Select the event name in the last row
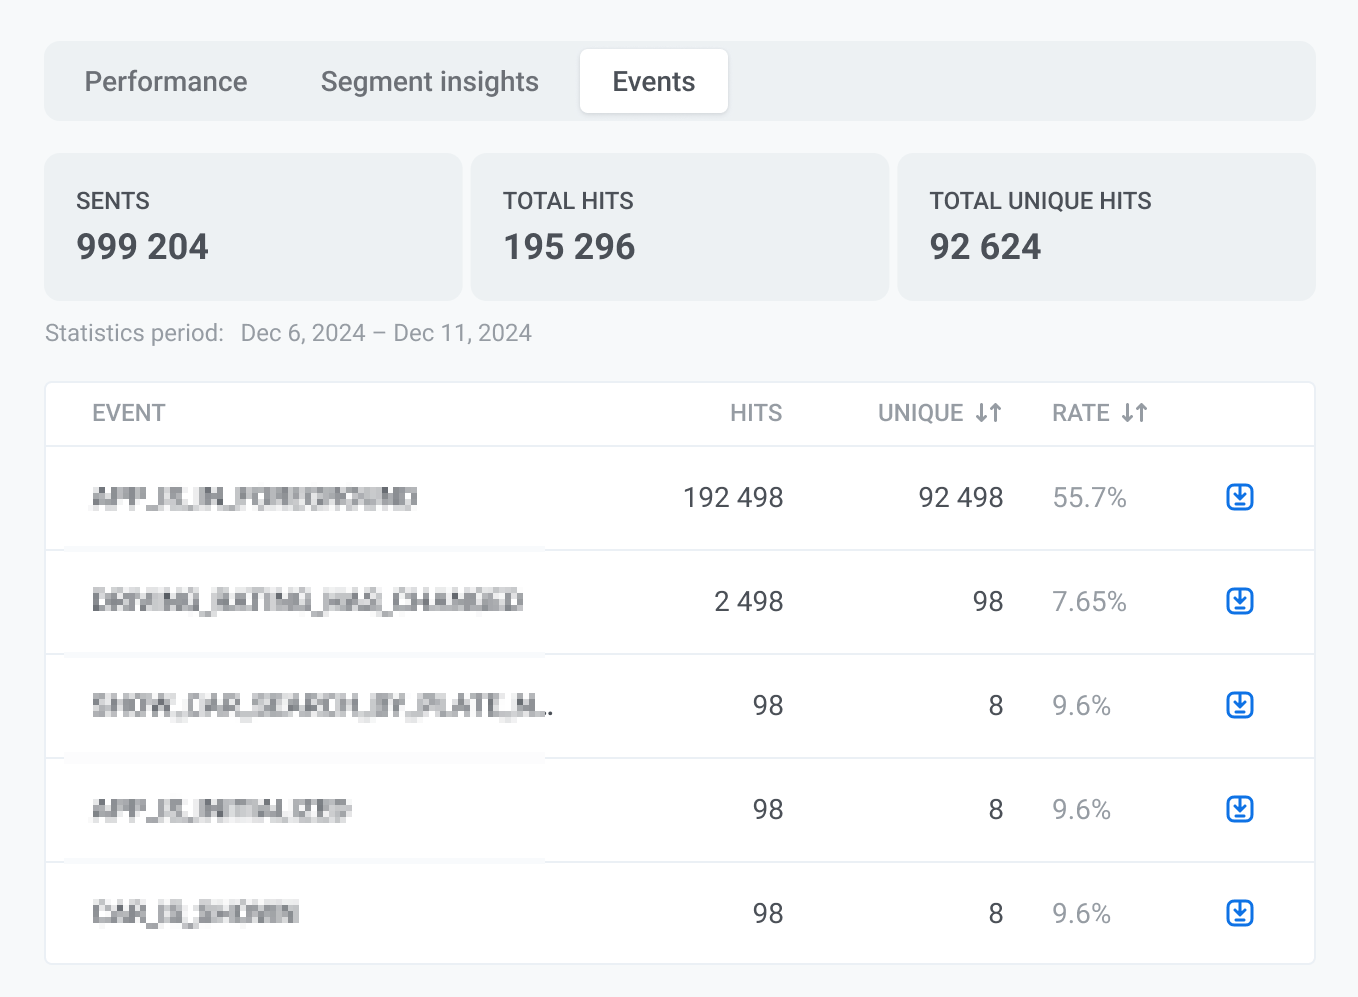This screenshot has height=997, width=1358. (195, 913)
